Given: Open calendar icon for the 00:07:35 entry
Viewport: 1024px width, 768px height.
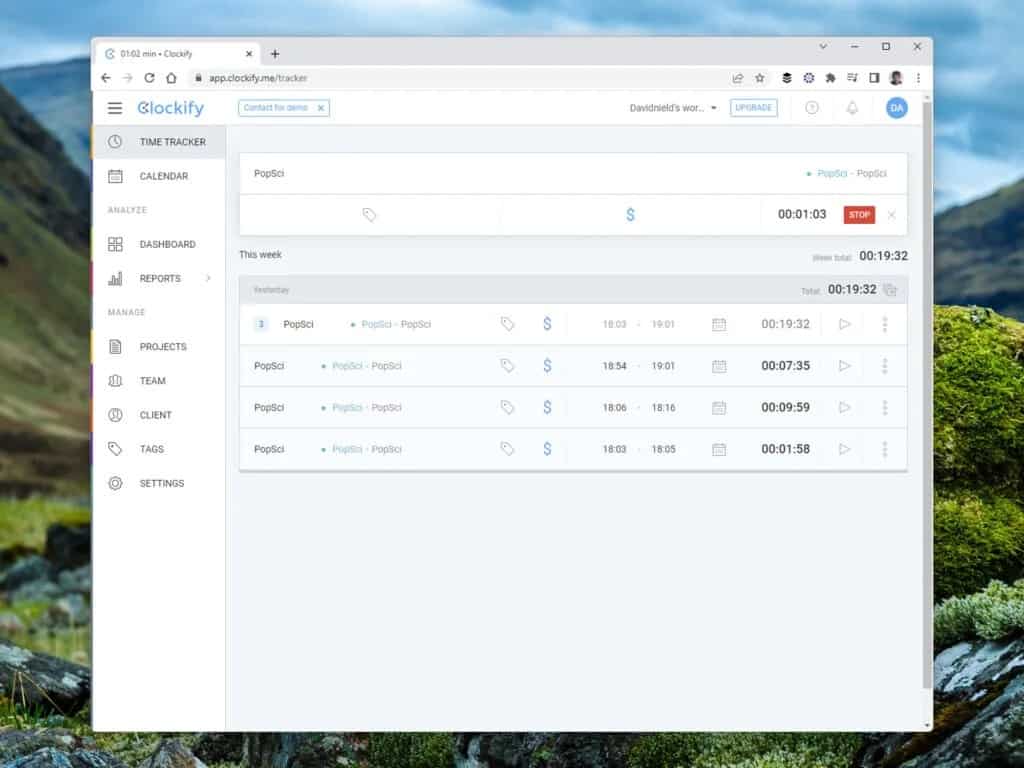Looking at the screenshot, I should 718,366.
